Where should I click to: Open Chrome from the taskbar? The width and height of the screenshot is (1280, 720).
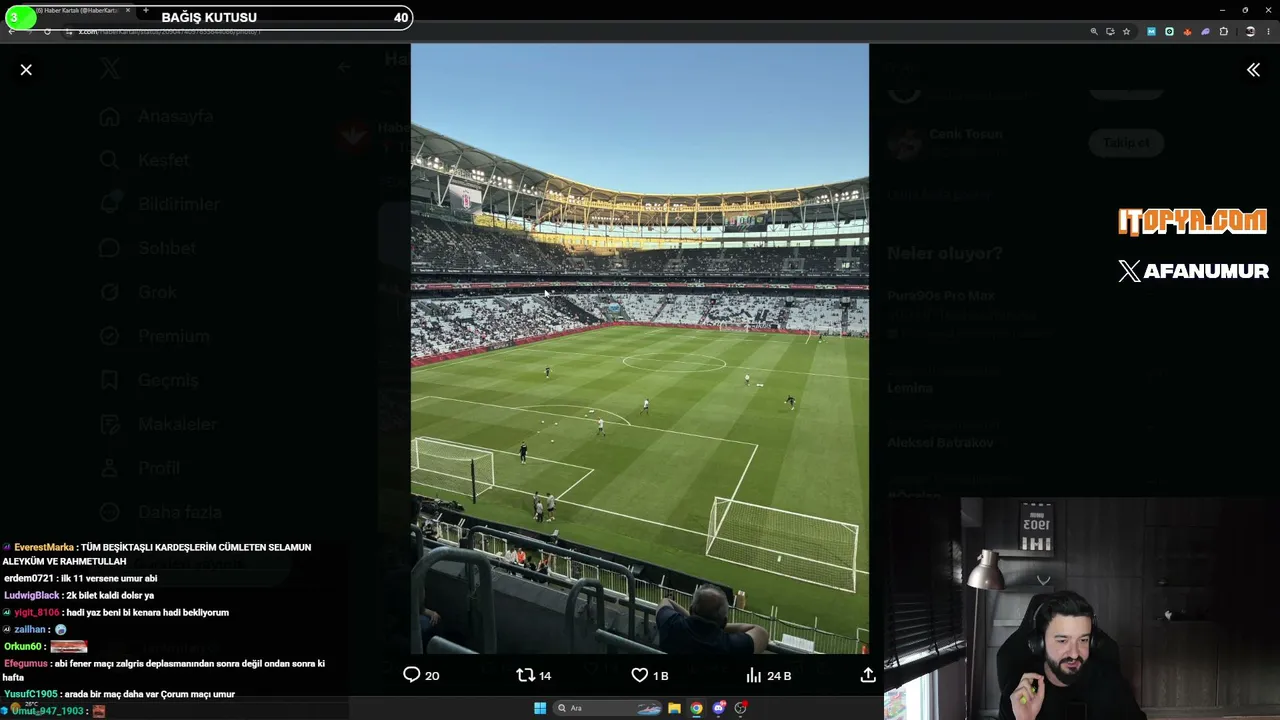pyautogui.click(x=697, y=708)
